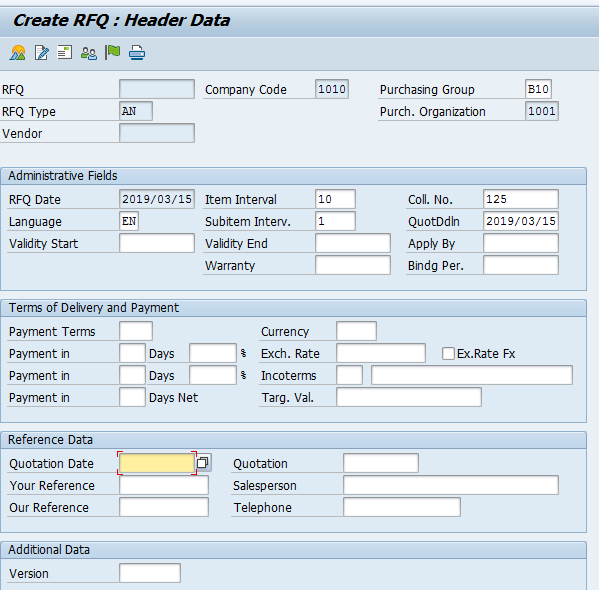Click the highlighted Quotation Date field
Image resolution: width=599 pixels, height=590 pixels.
[x=157, y=463]
